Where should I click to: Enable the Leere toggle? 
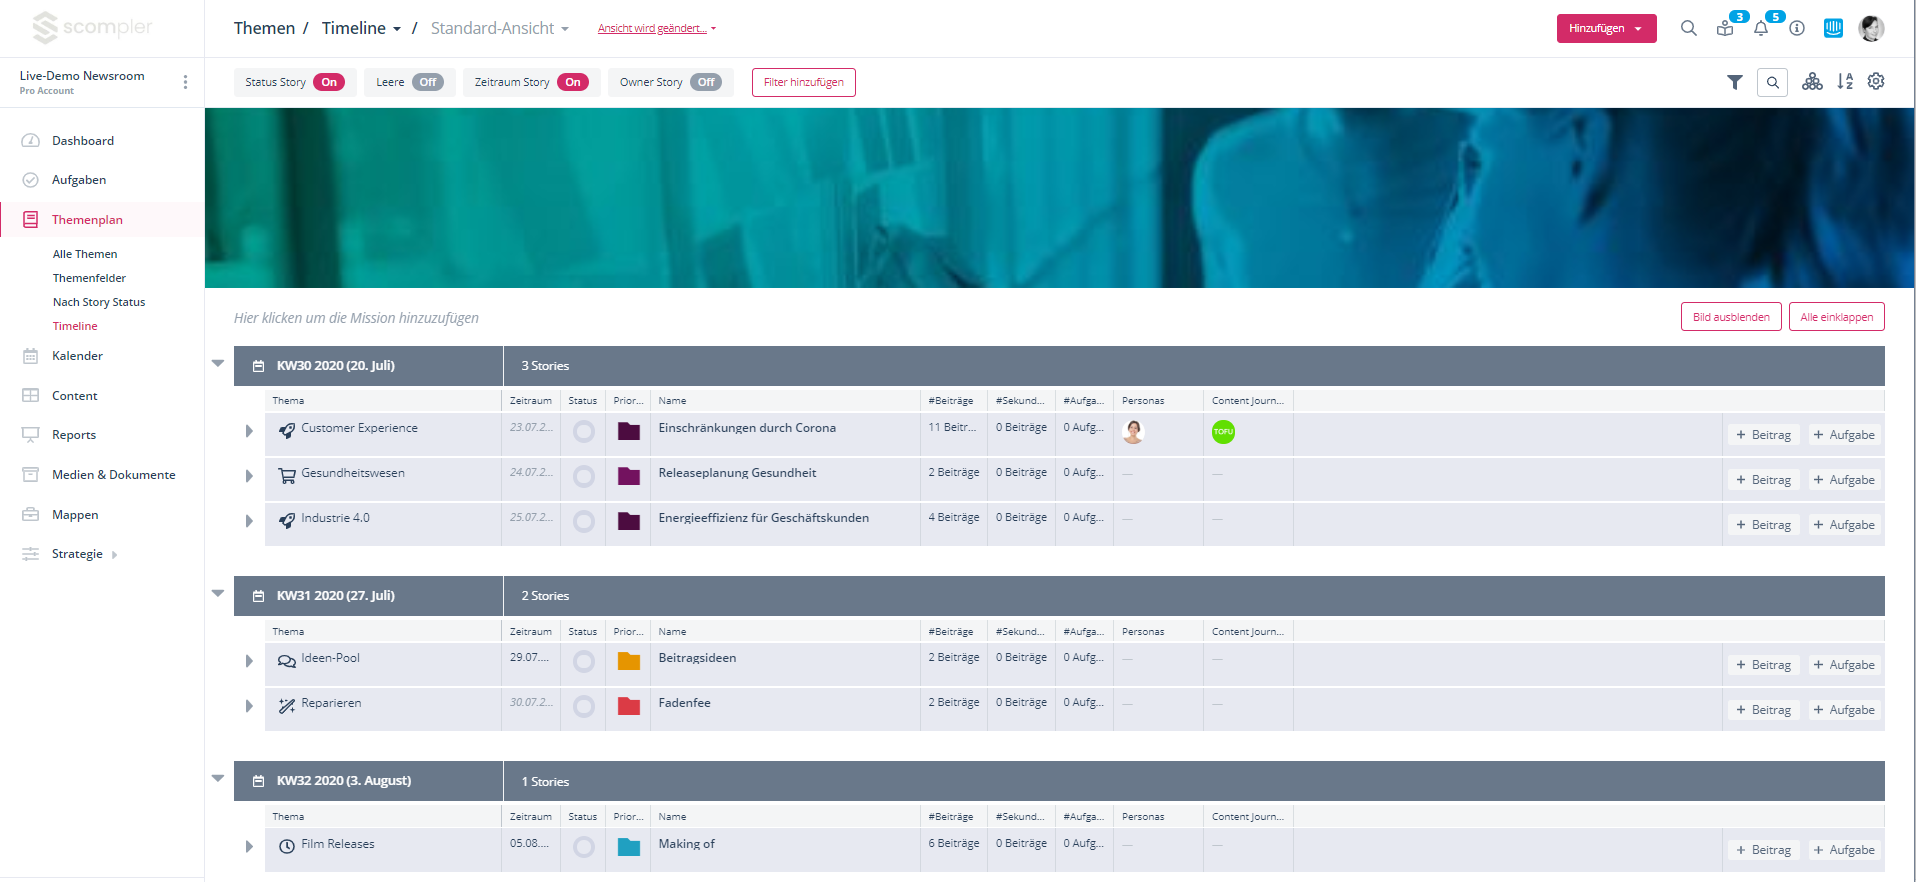(x=427, y=82)
